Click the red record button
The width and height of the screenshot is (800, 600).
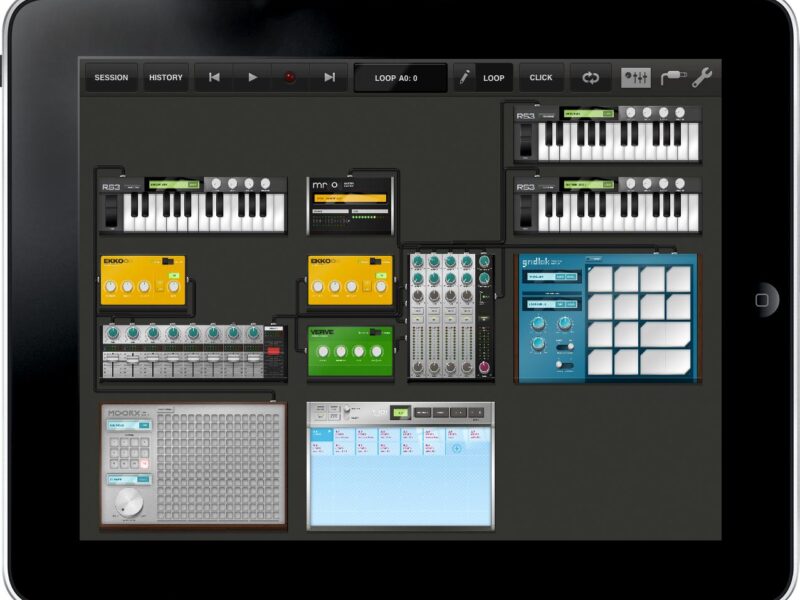290,78
